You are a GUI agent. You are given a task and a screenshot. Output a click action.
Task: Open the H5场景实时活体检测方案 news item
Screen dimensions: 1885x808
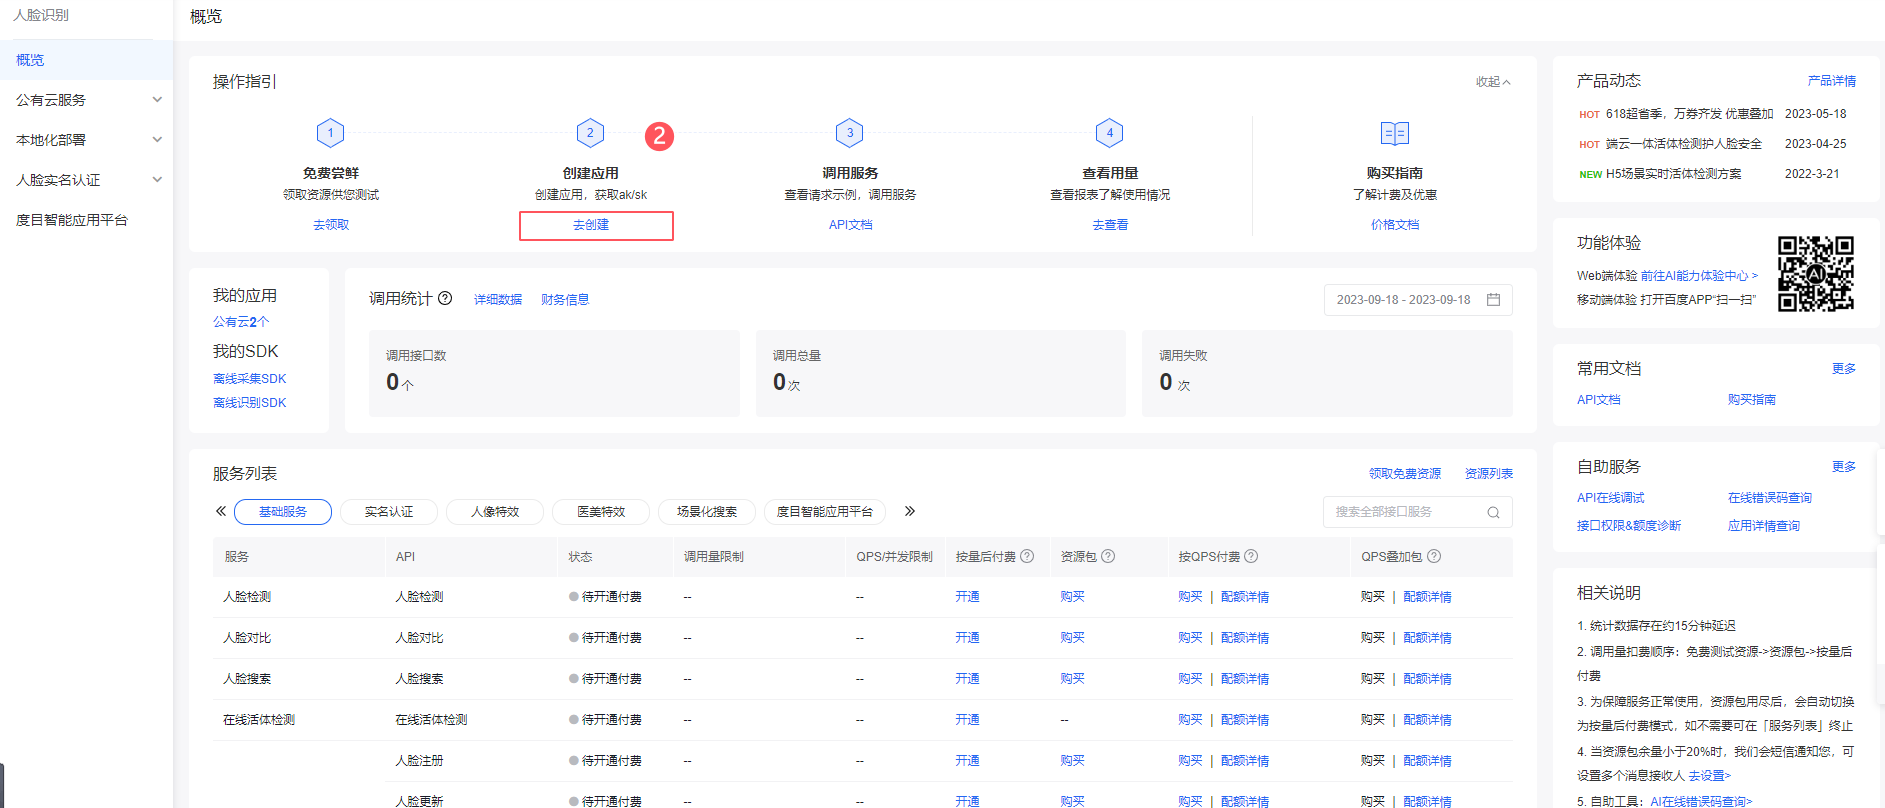point(1674,174)
